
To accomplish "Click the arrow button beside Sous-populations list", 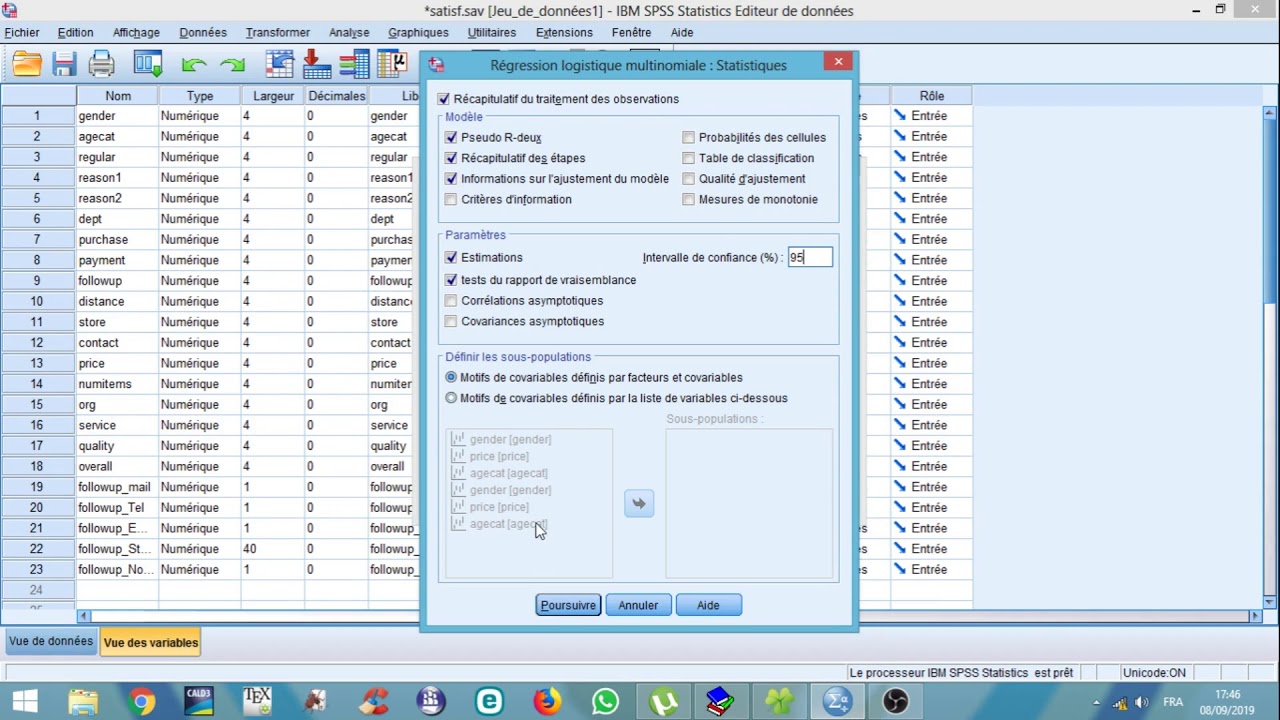I will (639, 503).
